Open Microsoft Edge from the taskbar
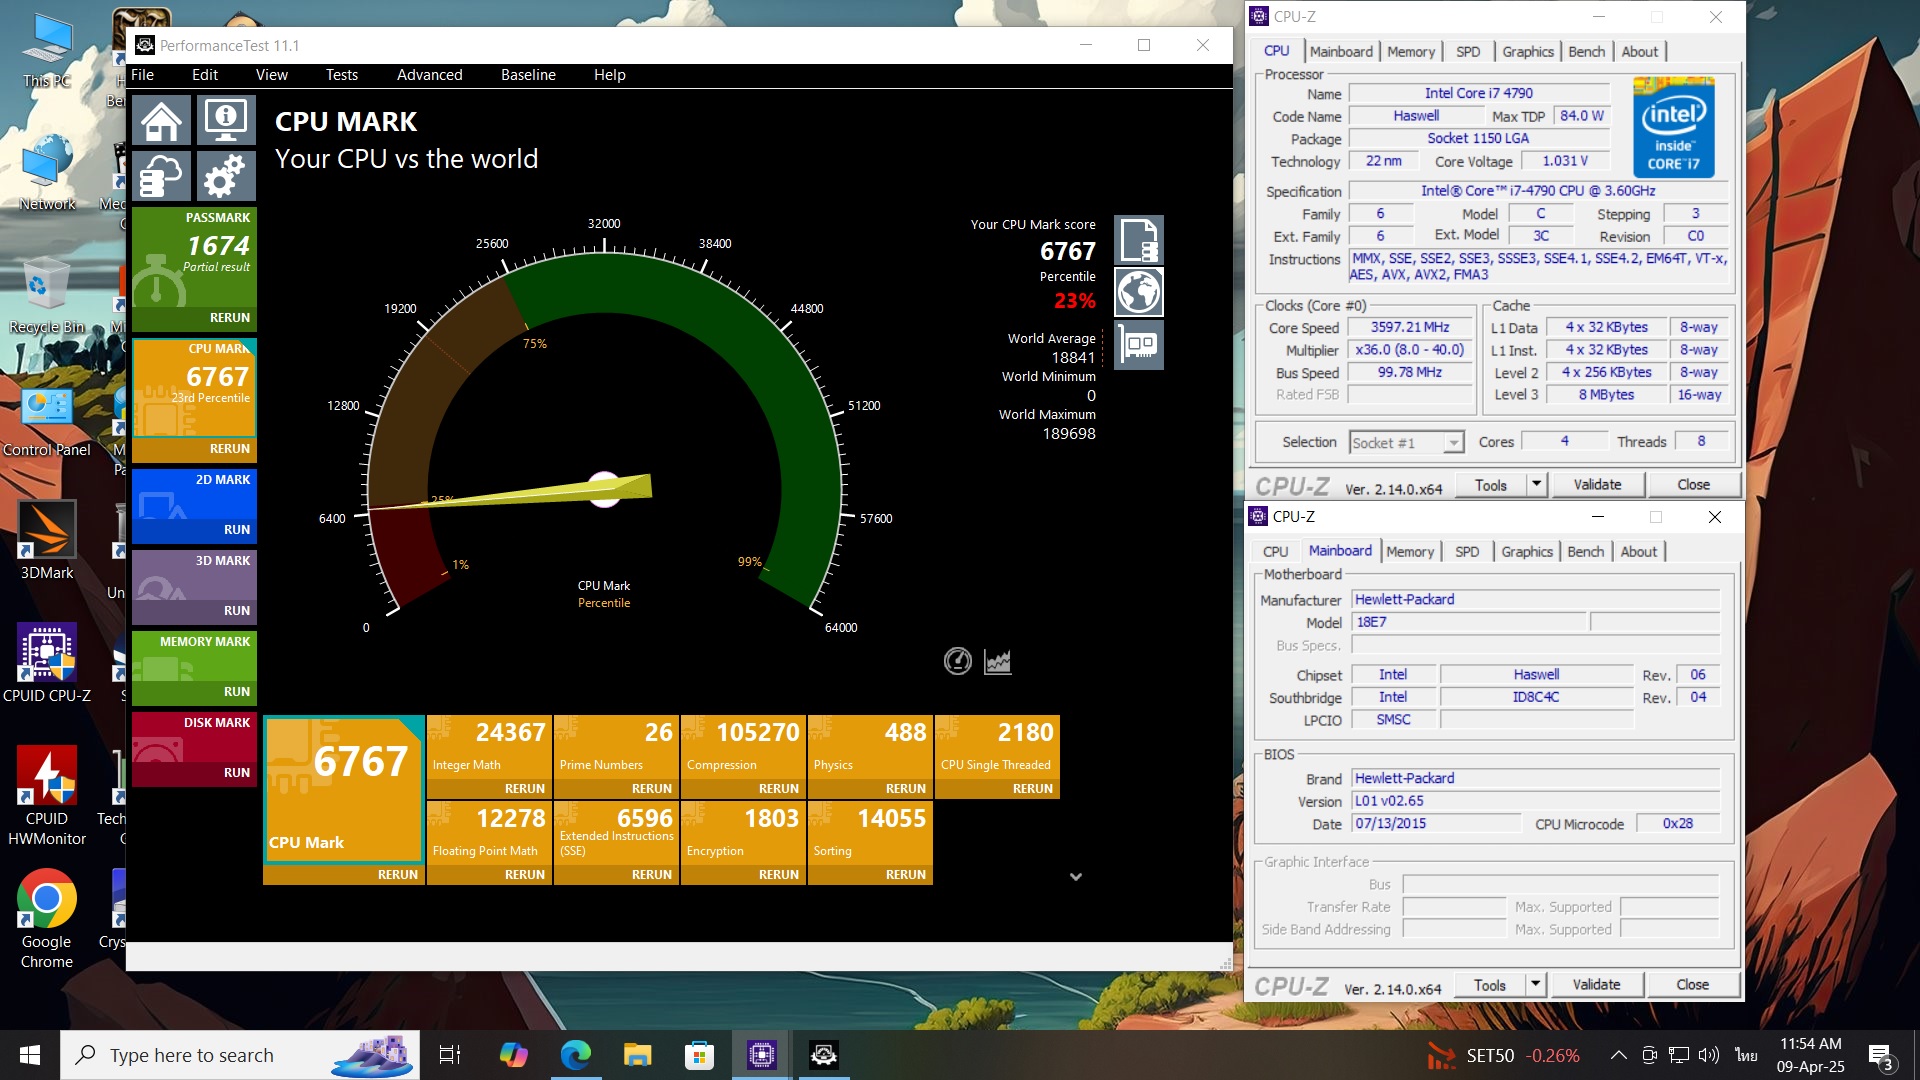Screen dimensions: 1920x1080 click(575, 1055)
